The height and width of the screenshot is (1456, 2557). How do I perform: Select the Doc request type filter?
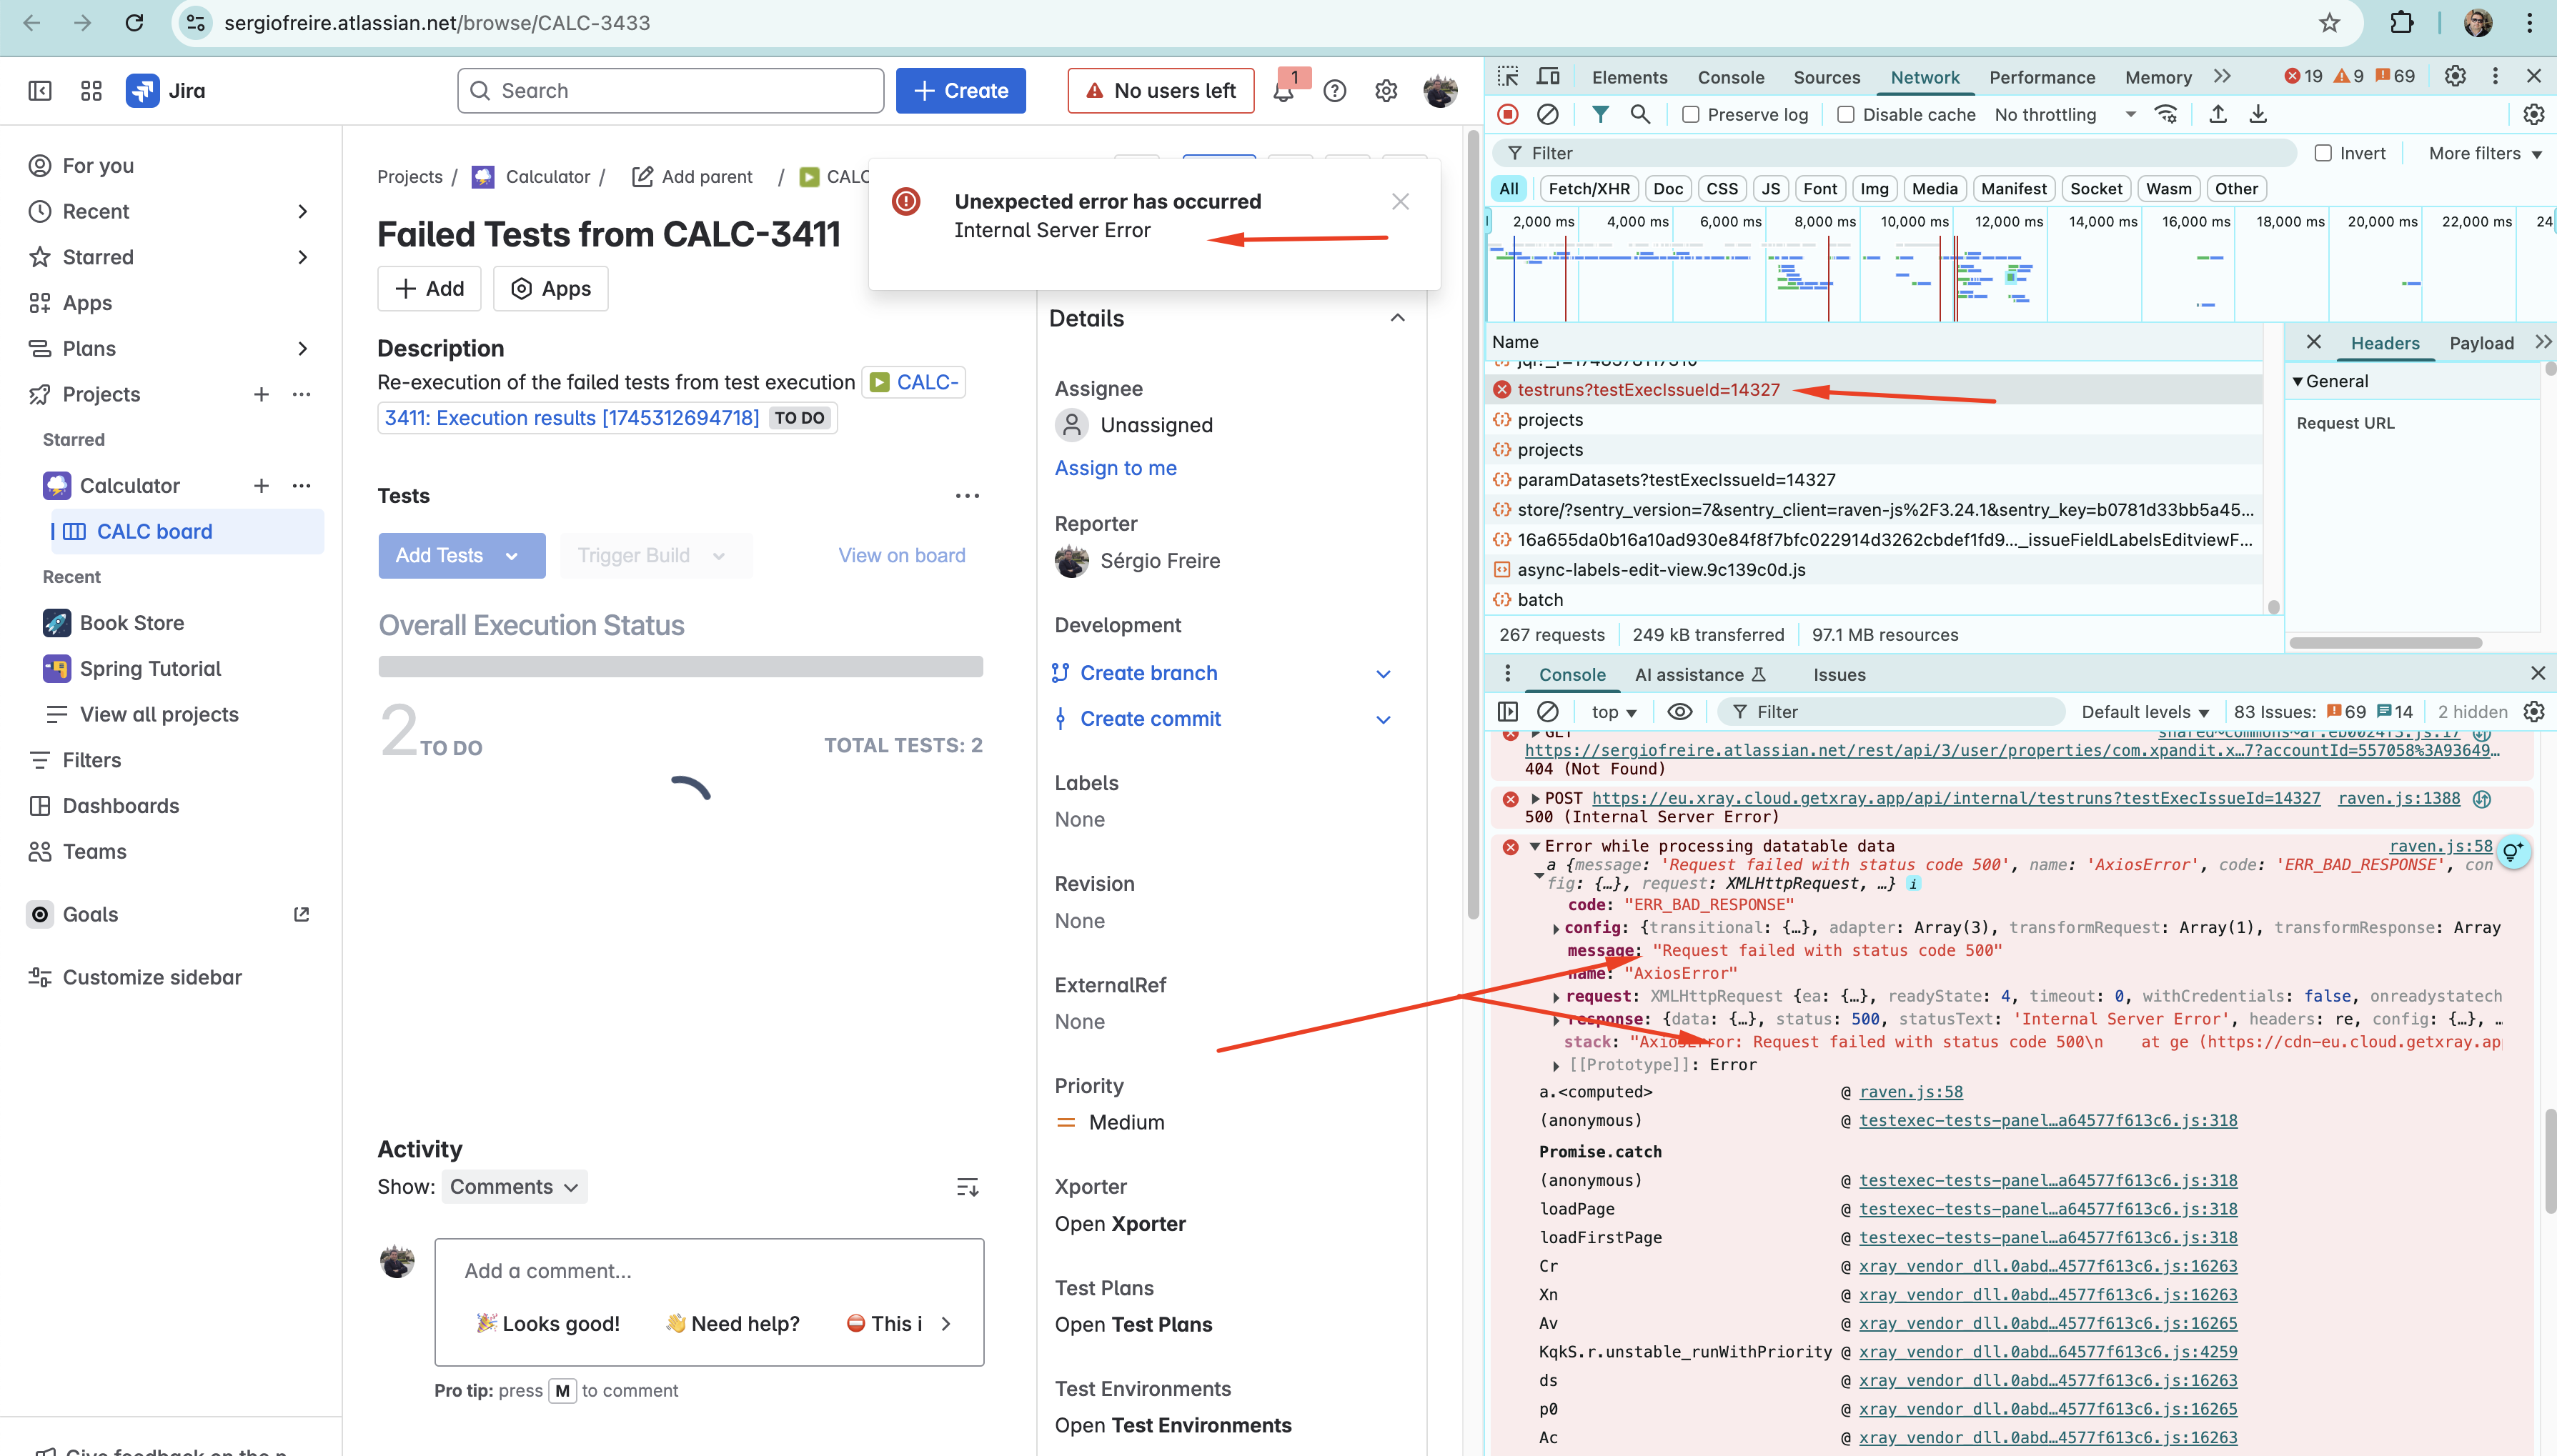coord(1667,189)
